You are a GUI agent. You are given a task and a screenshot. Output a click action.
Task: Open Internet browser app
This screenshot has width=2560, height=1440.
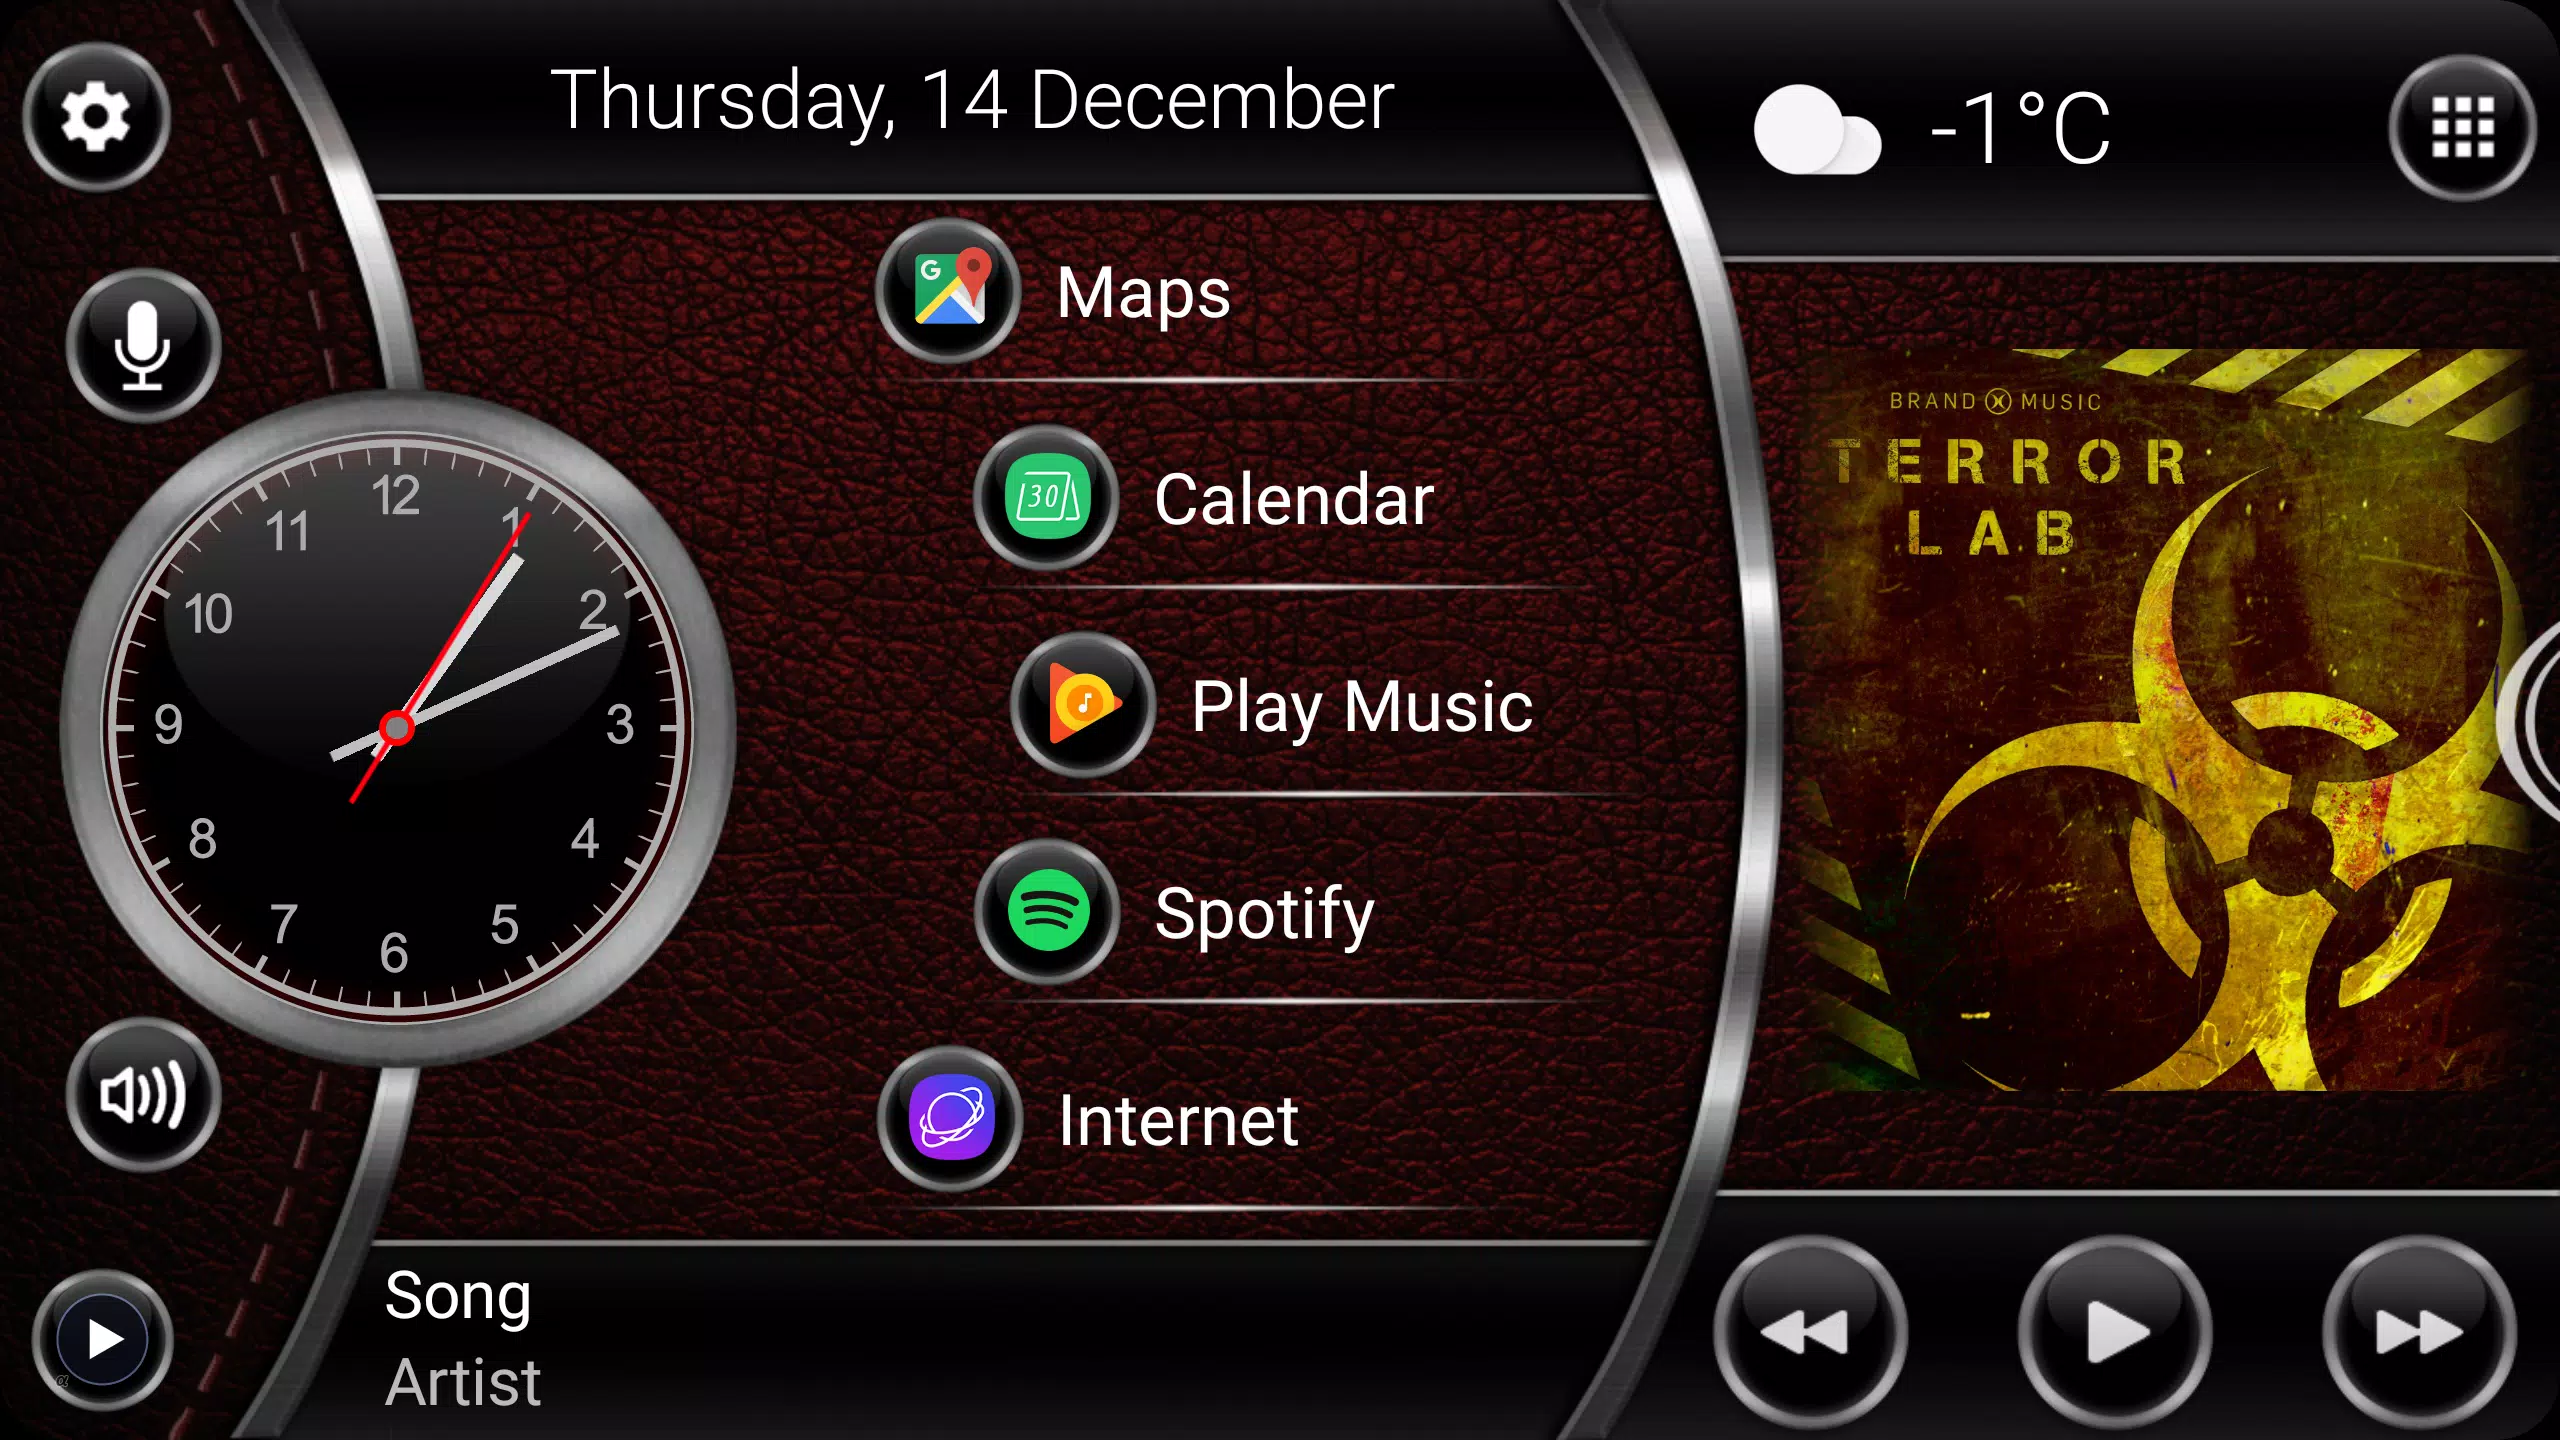pos(953,1120)
